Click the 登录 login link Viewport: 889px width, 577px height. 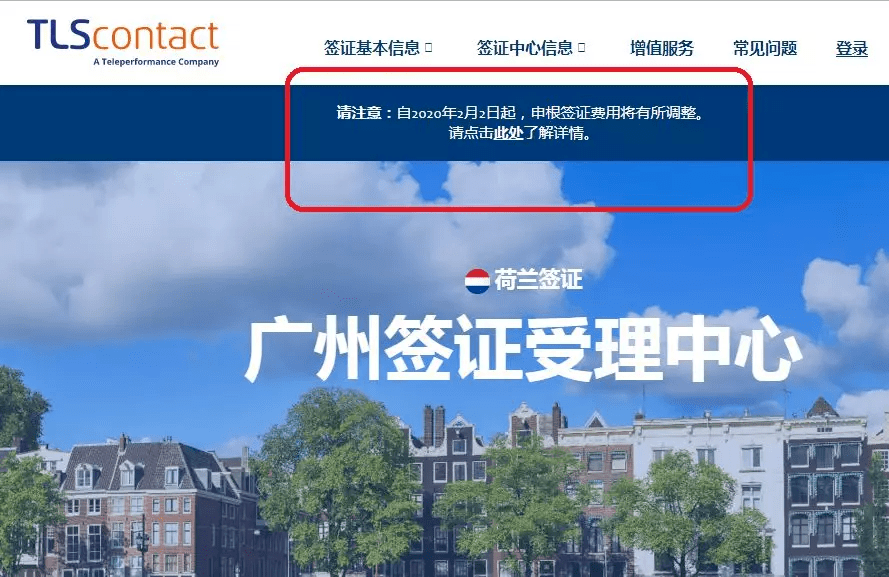pyautogui.click(x=852, y=48)
